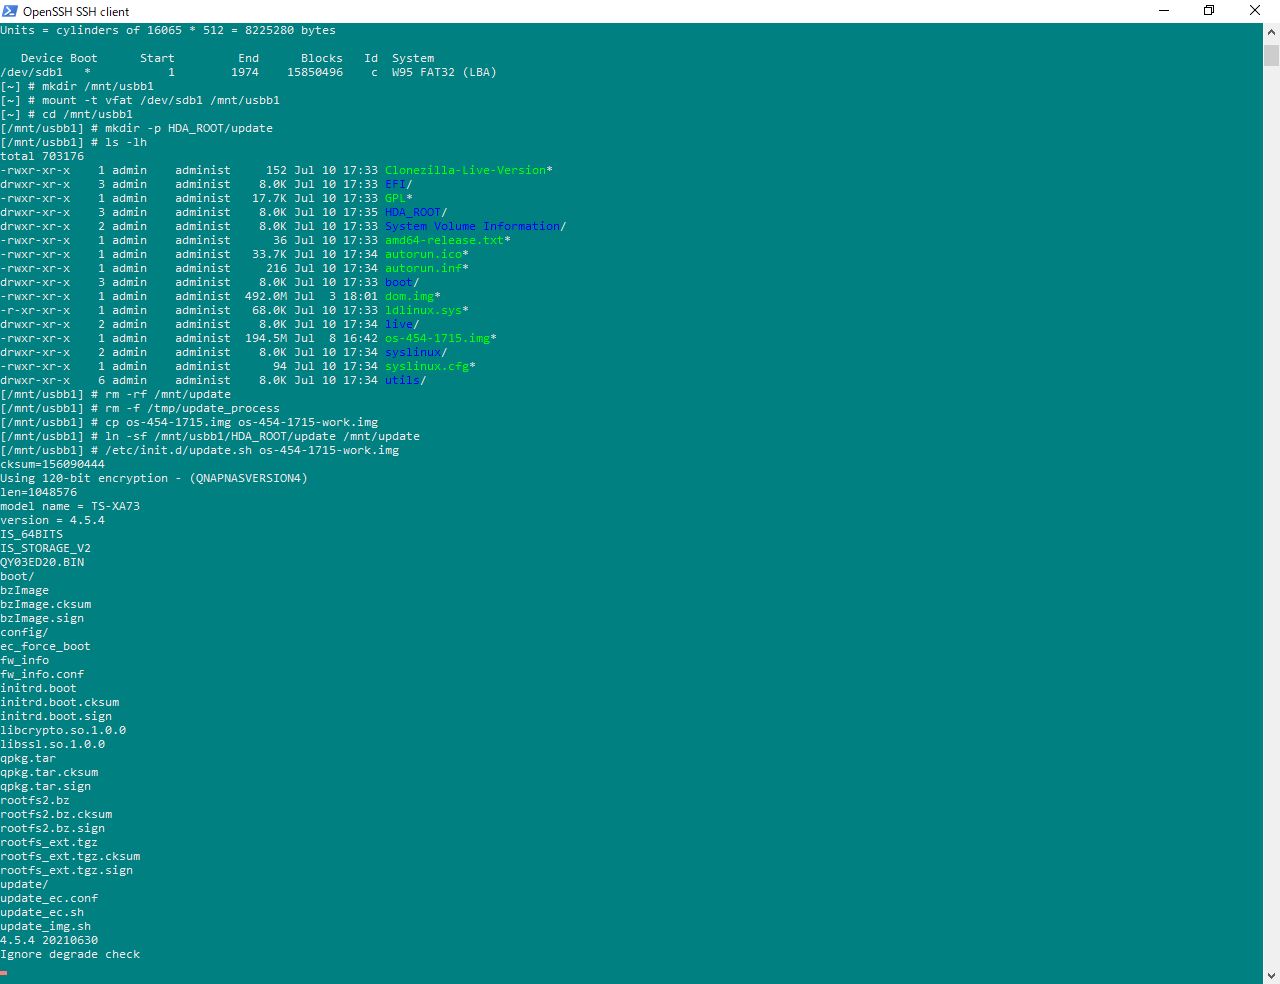Click 'Ignore degrade check' line
This screenshot has height=984, width=1280.
[70, 954]
